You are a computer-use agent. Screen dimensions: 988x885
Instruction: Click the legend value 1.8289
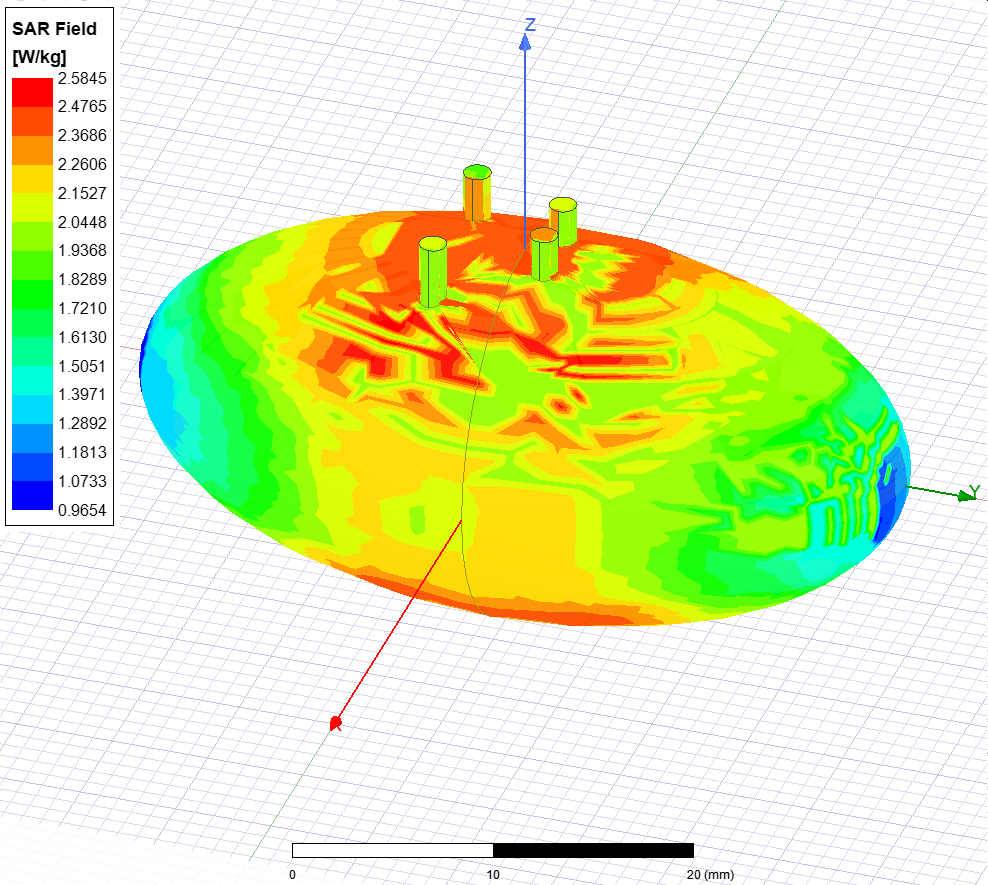point(82,279)
